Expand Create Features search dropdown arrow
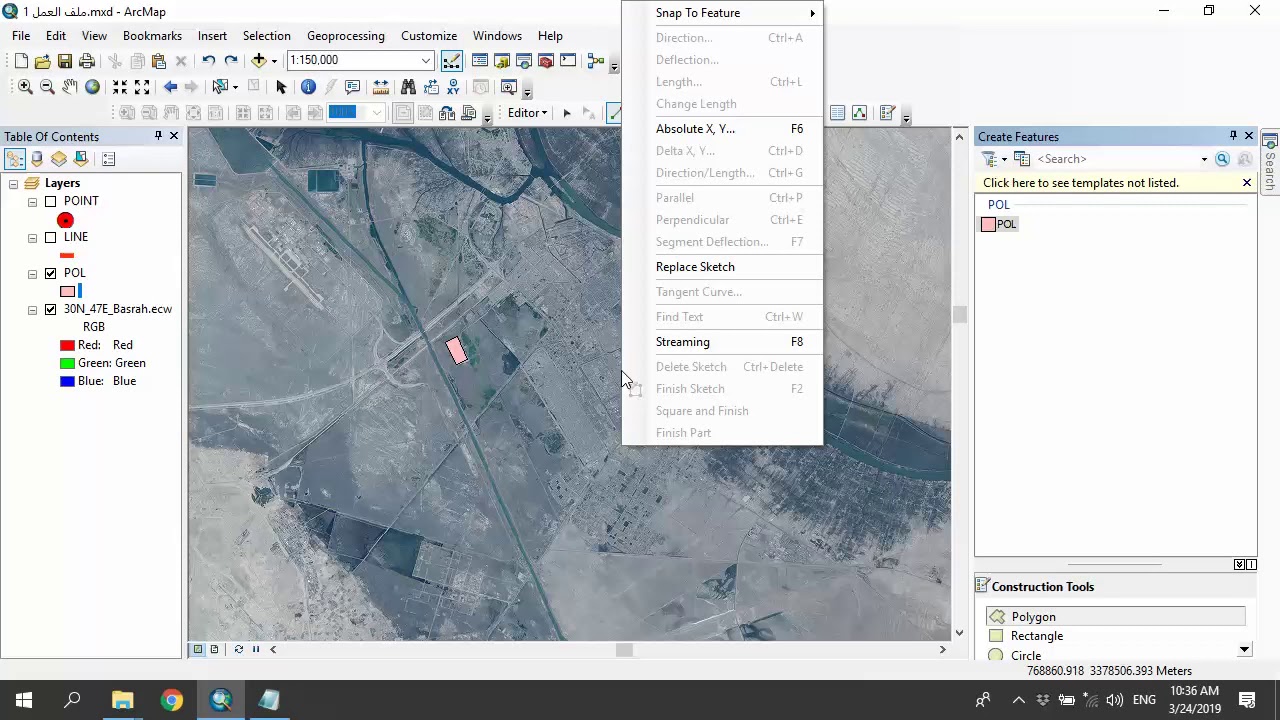 click(1204, 159)
